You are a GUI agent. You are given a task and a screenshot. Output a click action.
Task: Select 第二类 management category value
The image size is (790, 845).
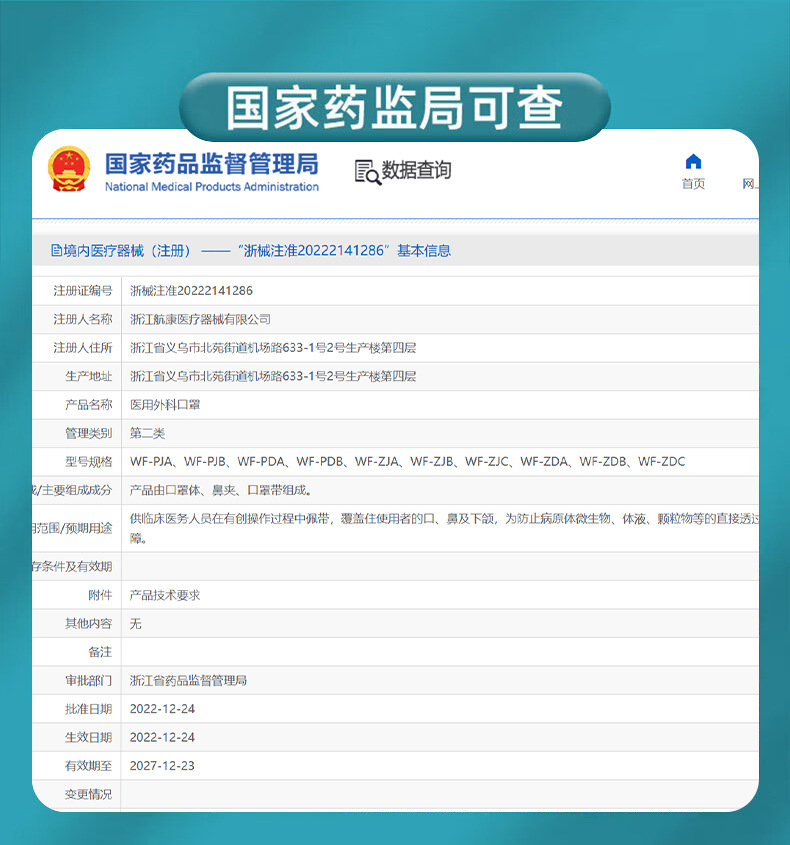tap(147, 433)
